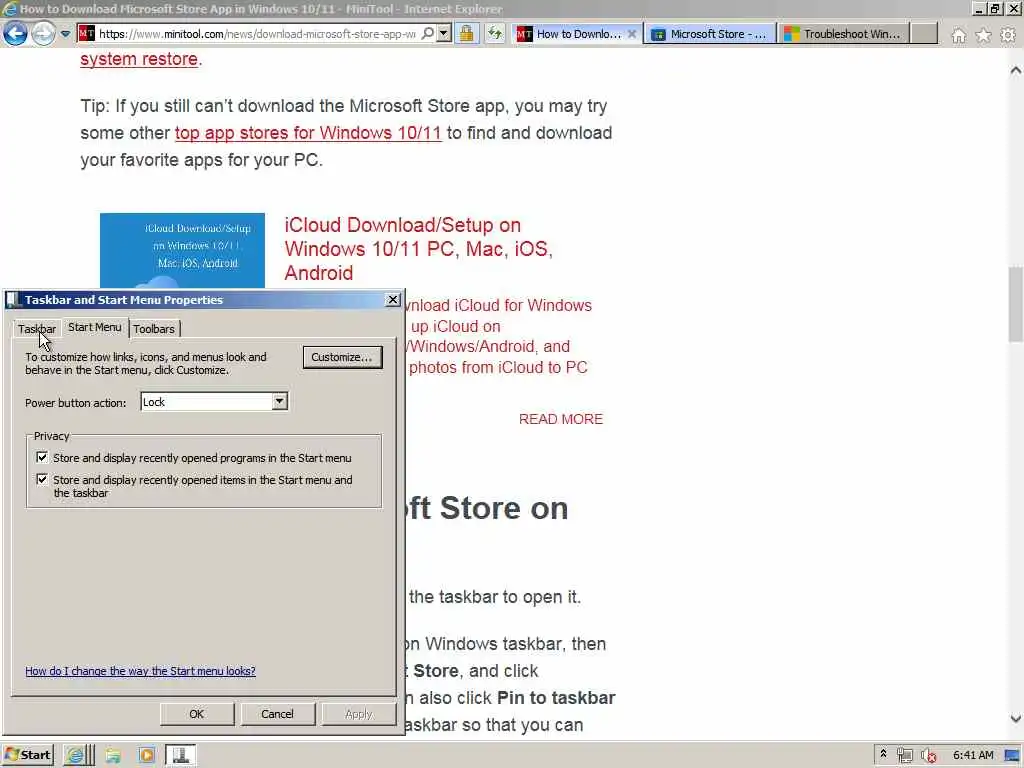1024x768 pixels.
Task: Open Favorites star icon in IE
Action: (983, 35)
